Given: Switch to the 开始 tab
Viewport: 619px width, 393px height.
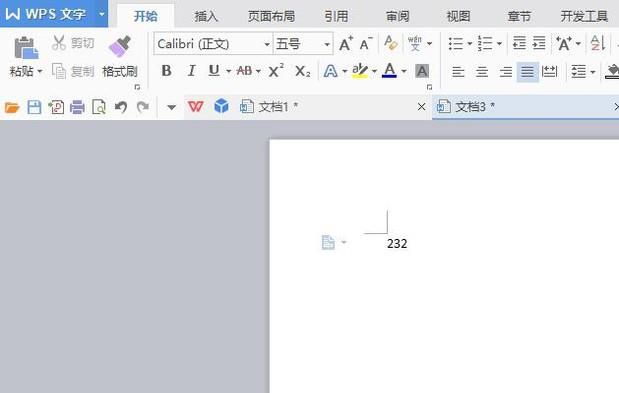Looking at the screenshot, I should click(x=145, y=16).
